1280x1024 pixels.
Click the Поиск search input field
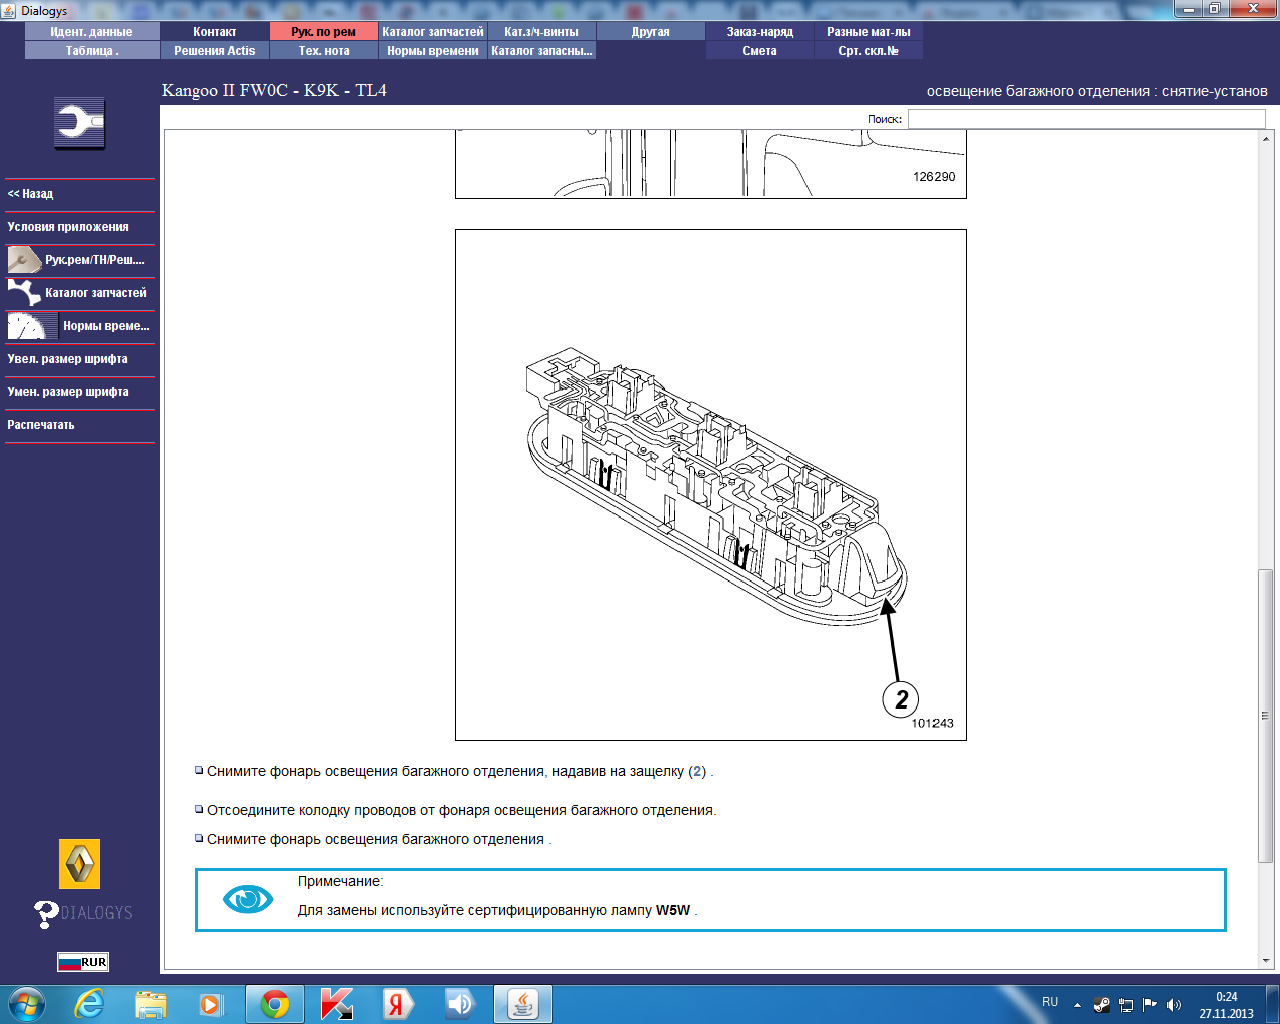pyautogui.click(x=1086, y=119)
